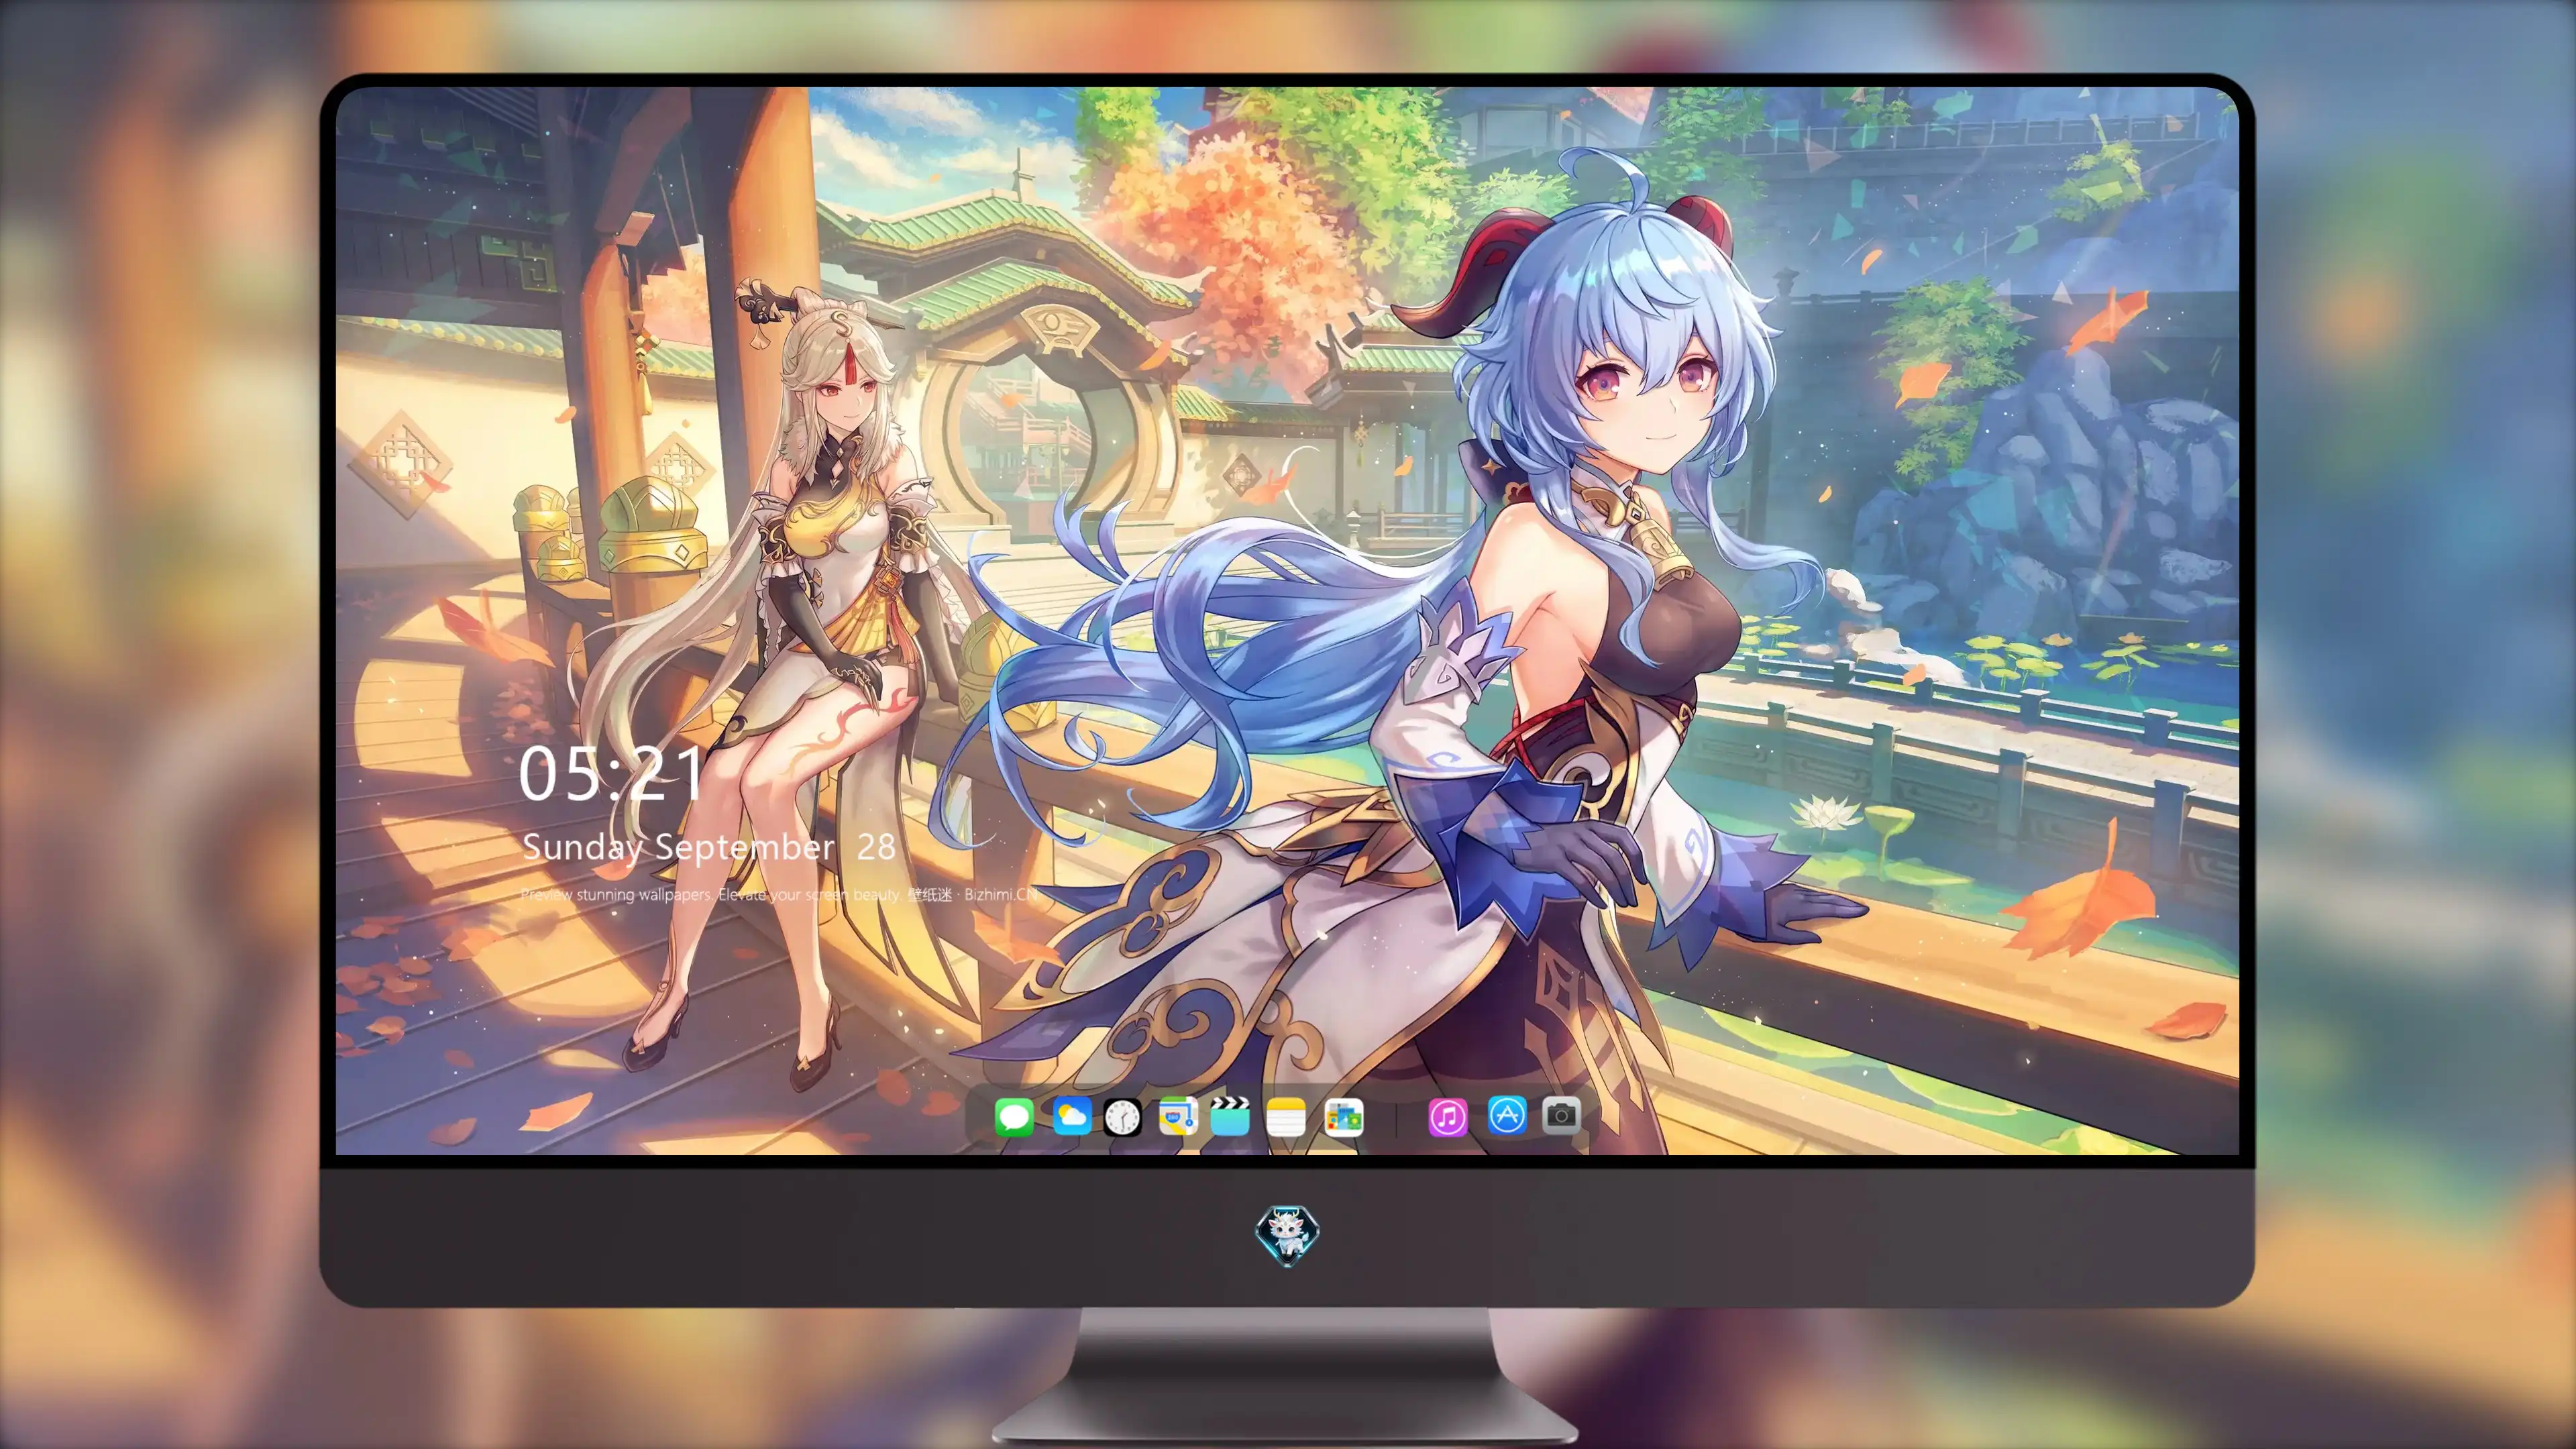
Task: Launch the Weather app from the dock
Action: [1071, 1116]
